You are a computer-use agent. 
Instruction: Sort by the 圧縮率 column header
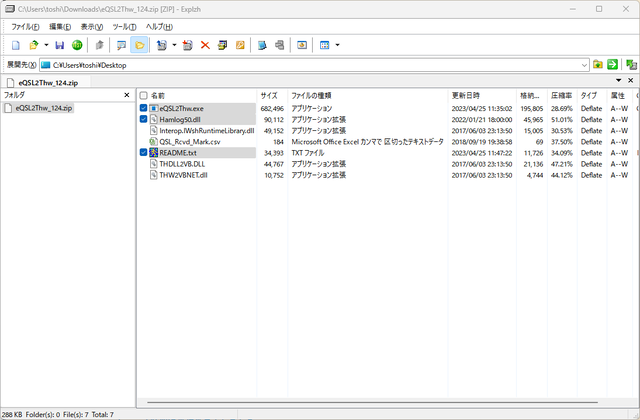click(x=562, y=96)
